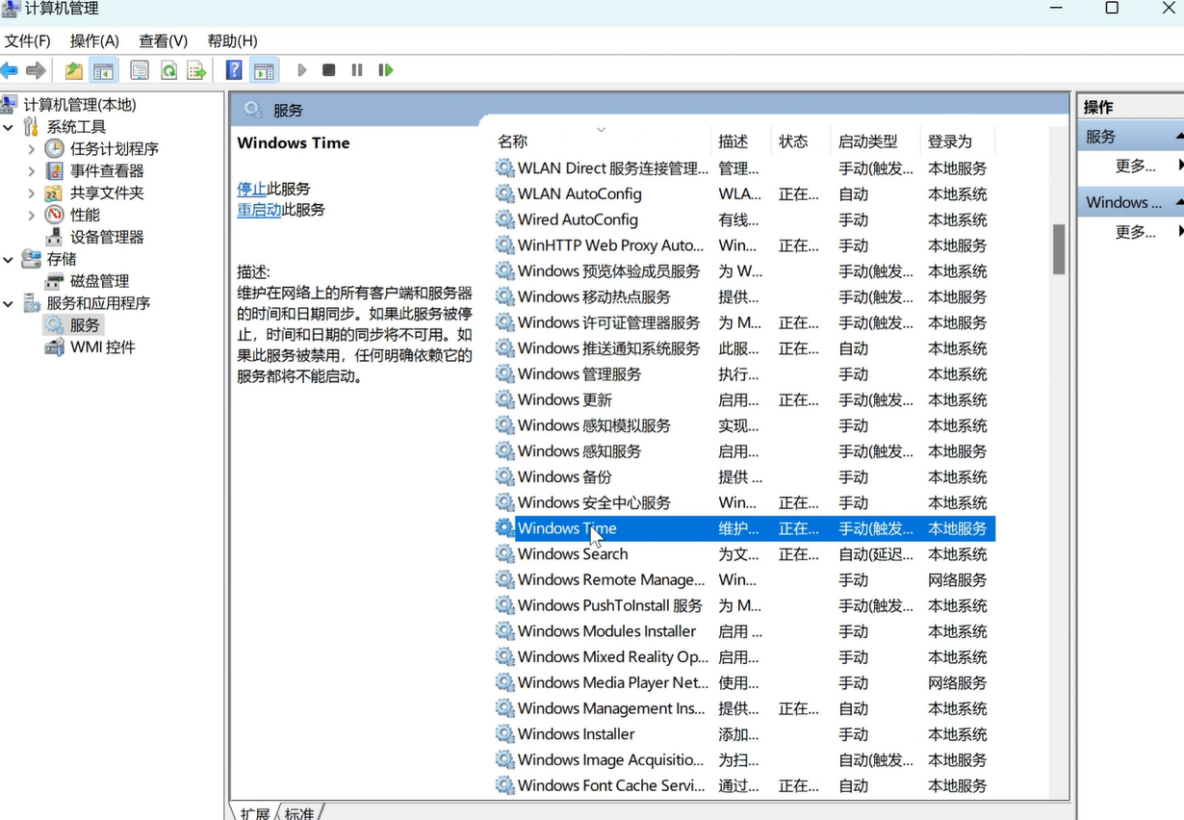Image resolution: width=1184 pixels, height=820 pixels.
Task: Click the 事件查看器 tree icon
Action: pyautogui.click(x=54, y=171)
